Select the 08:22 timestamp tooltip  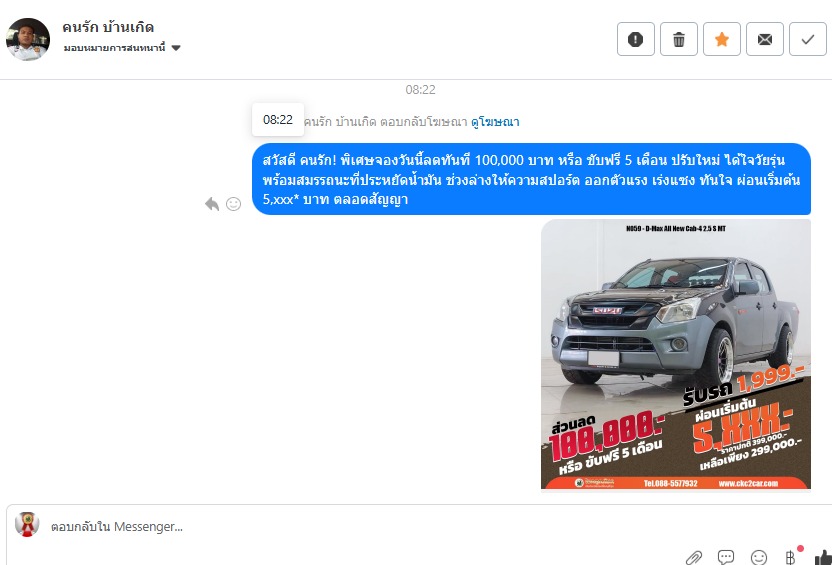[x=278, y=119]
